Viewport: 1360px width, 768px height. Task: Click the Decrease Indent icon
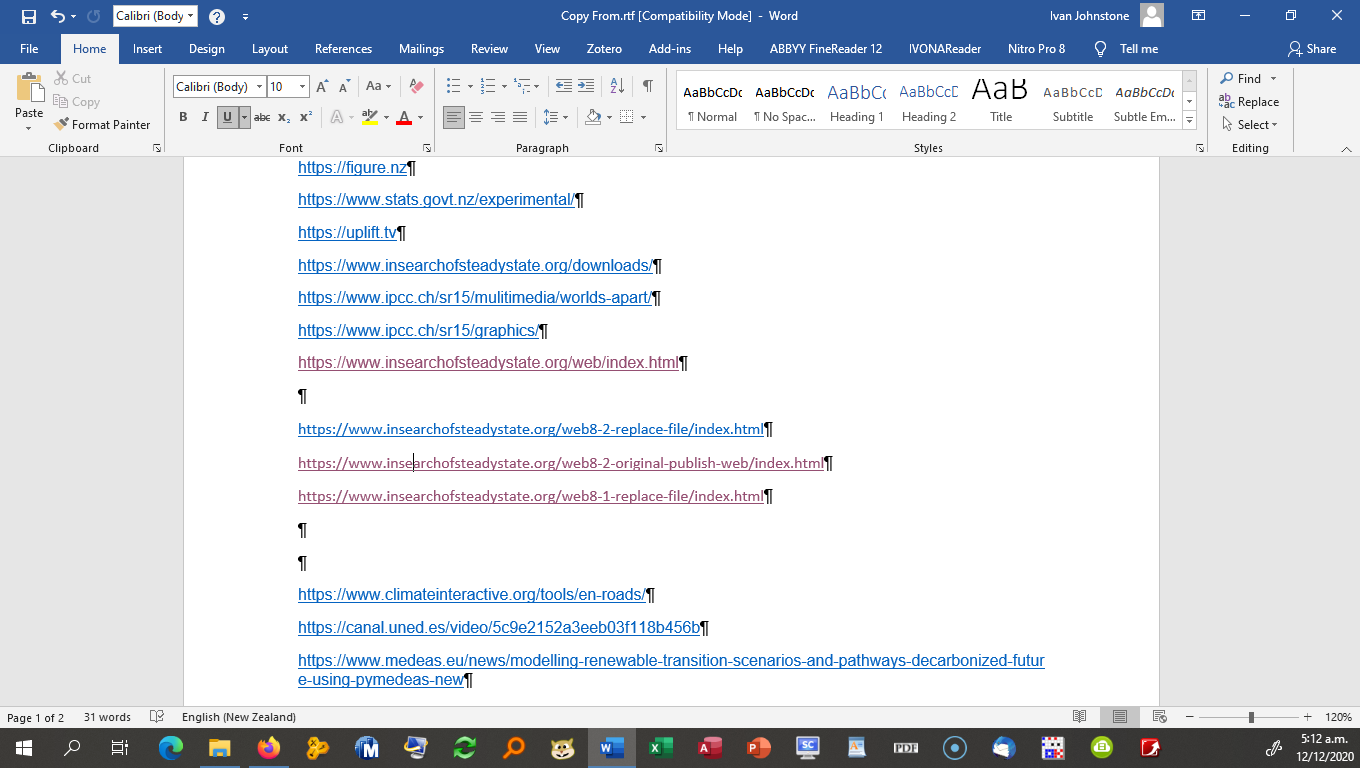click(x=564, y=87)
